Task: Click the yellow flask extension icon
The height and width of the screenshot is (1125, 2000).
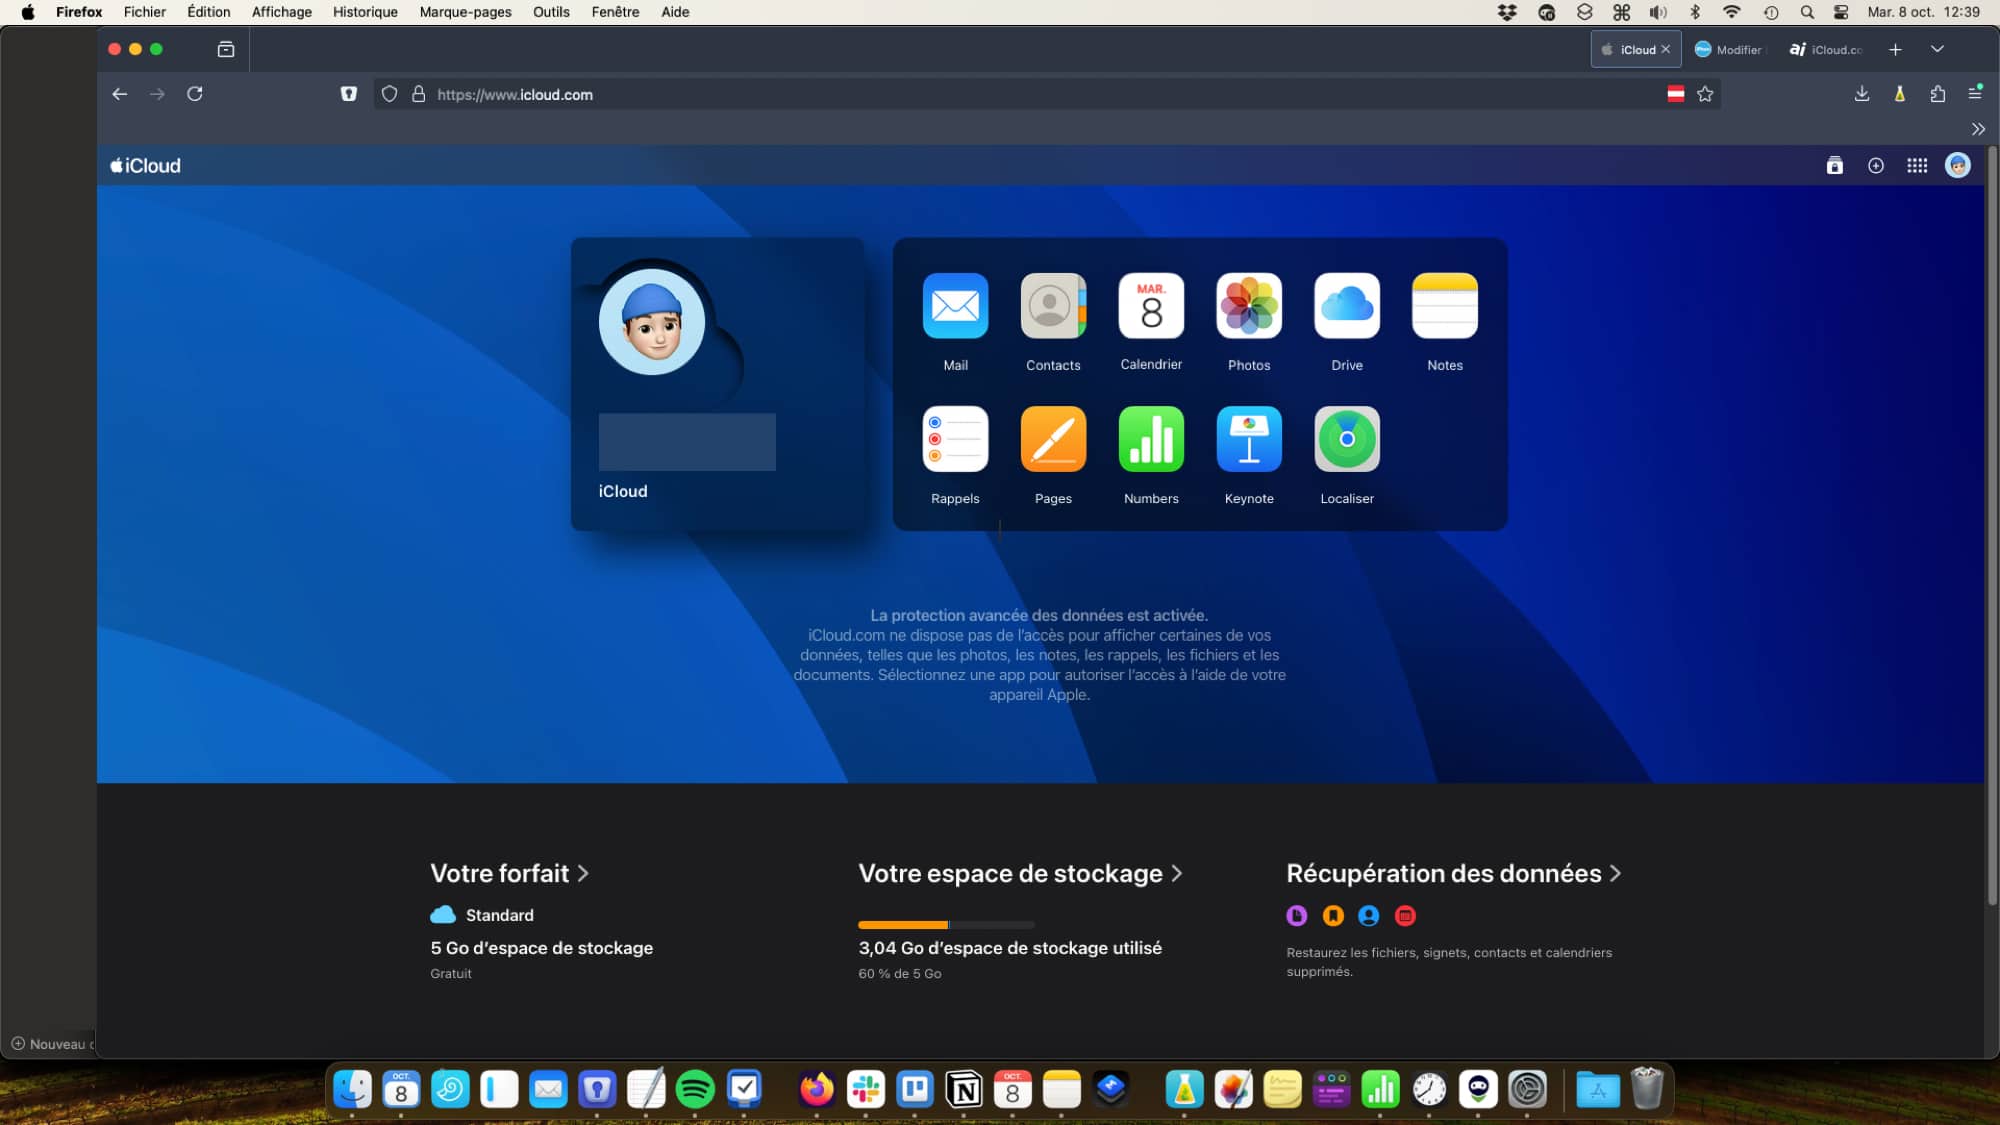Action: point(1900,94)
